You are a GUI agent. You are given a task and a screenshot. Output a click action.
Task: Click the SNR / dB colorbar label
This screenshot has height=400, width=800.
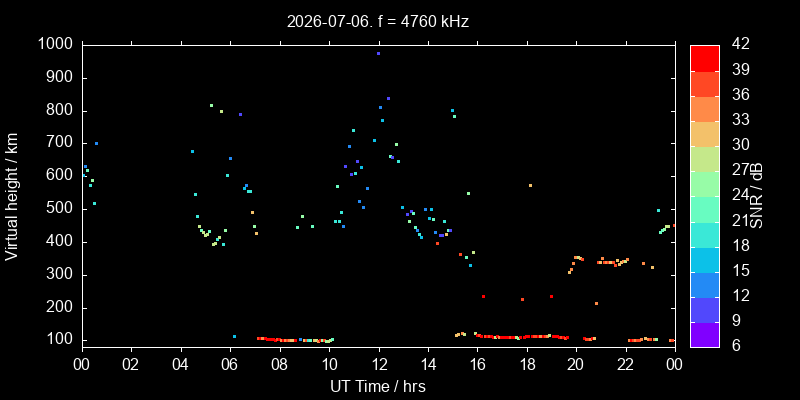pyautogui.click(x=756, y=196)
